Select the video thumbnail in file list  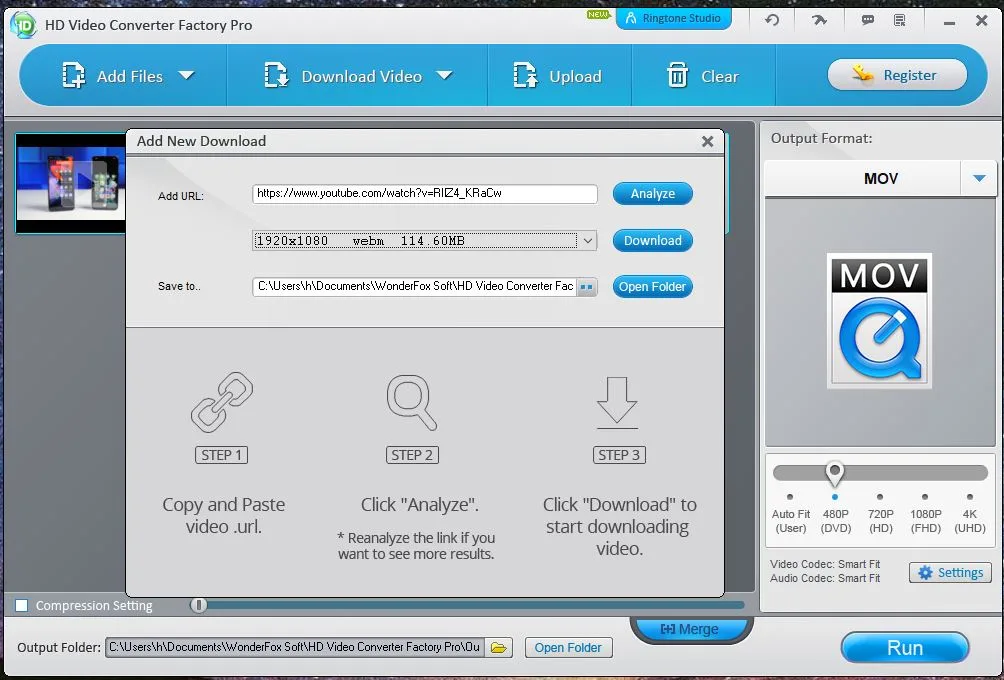[70, 184]
